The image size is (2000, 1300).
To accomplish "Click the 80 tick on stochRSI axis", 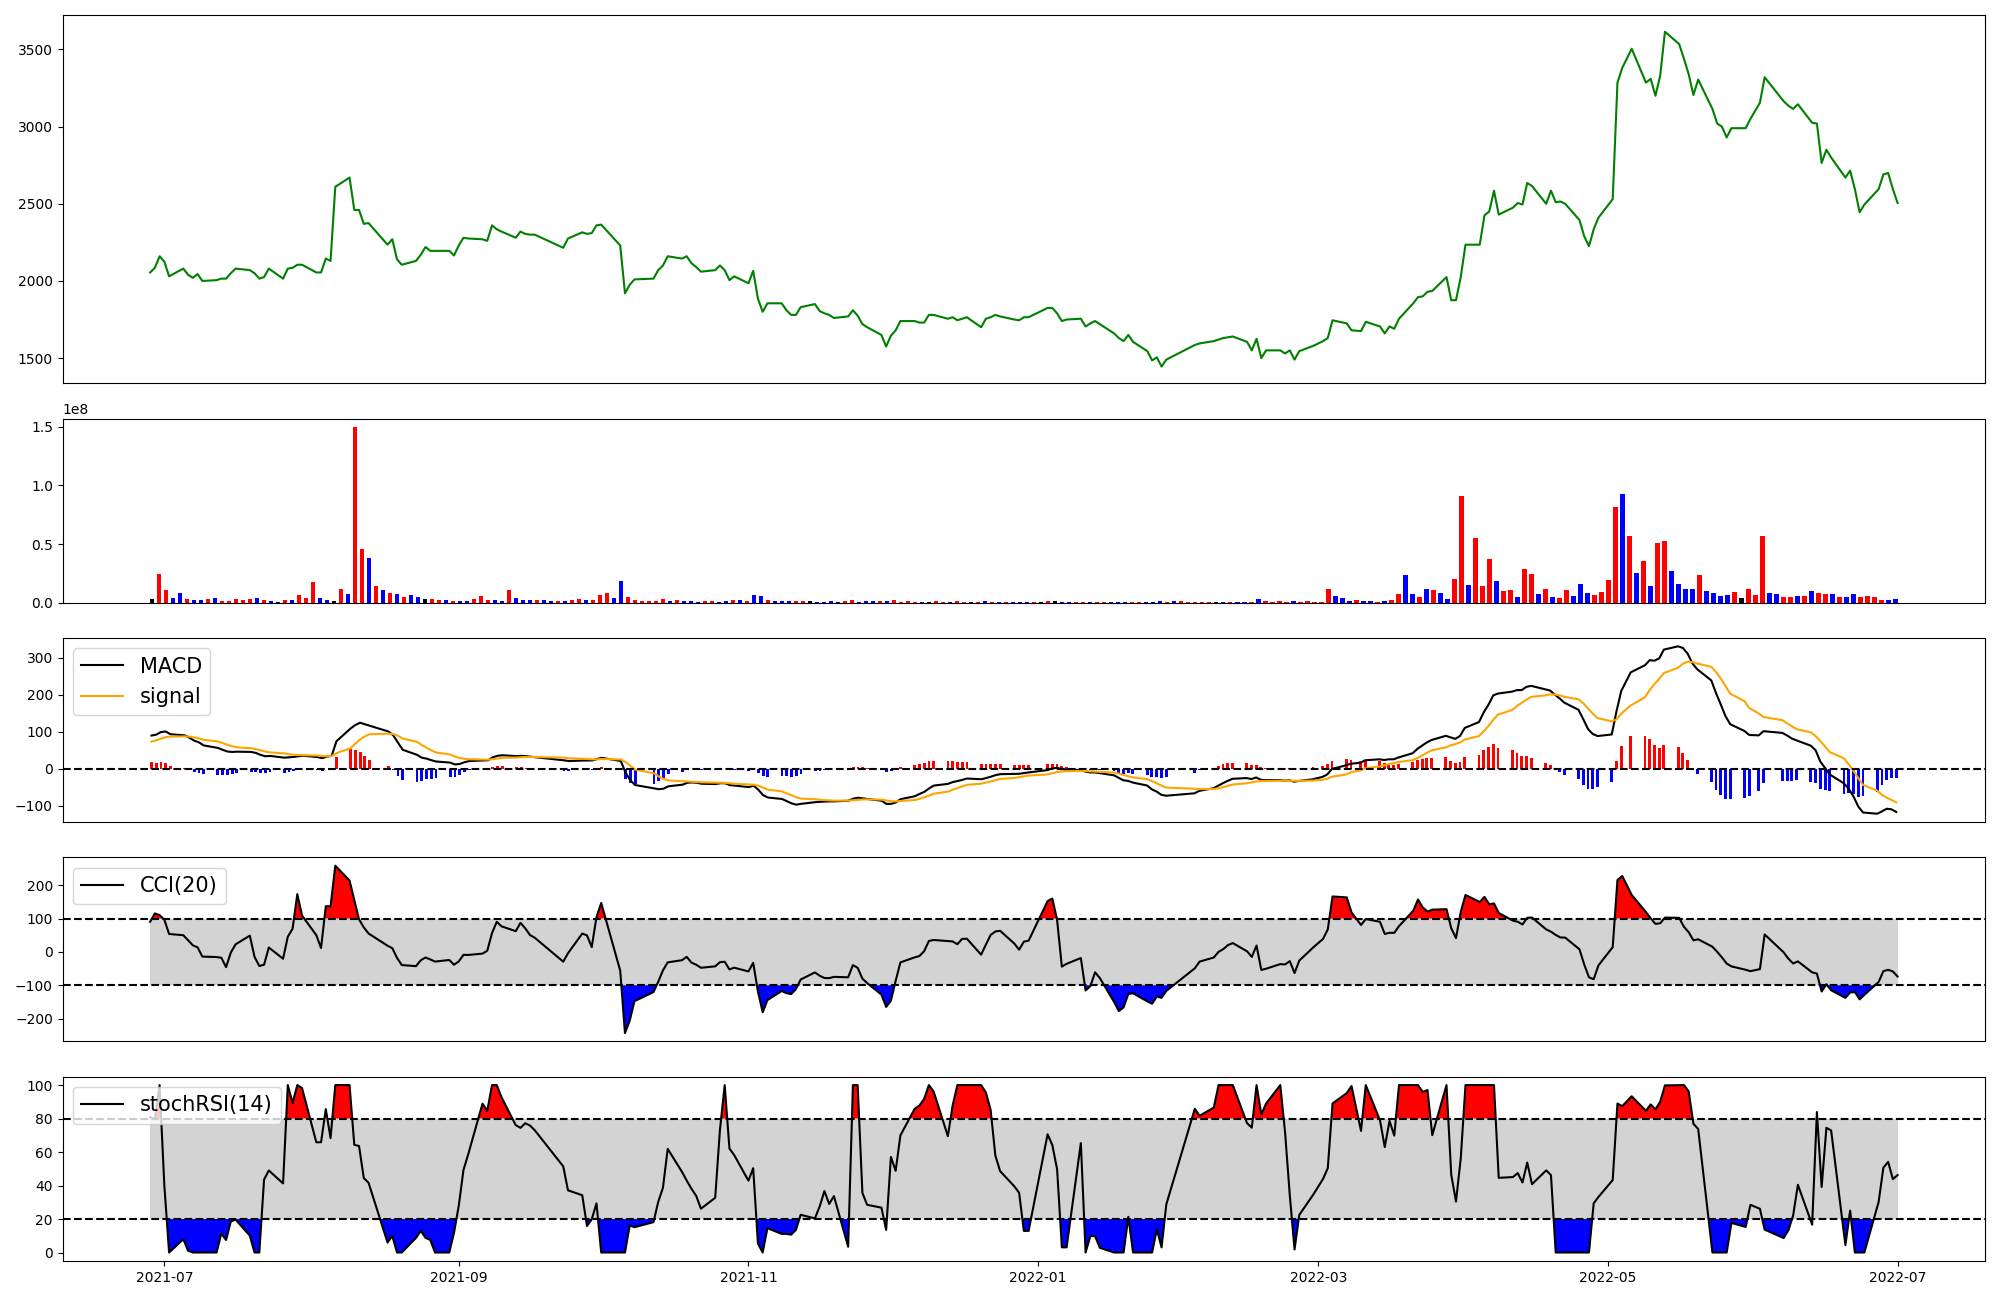I will [x=44, y=1119].
